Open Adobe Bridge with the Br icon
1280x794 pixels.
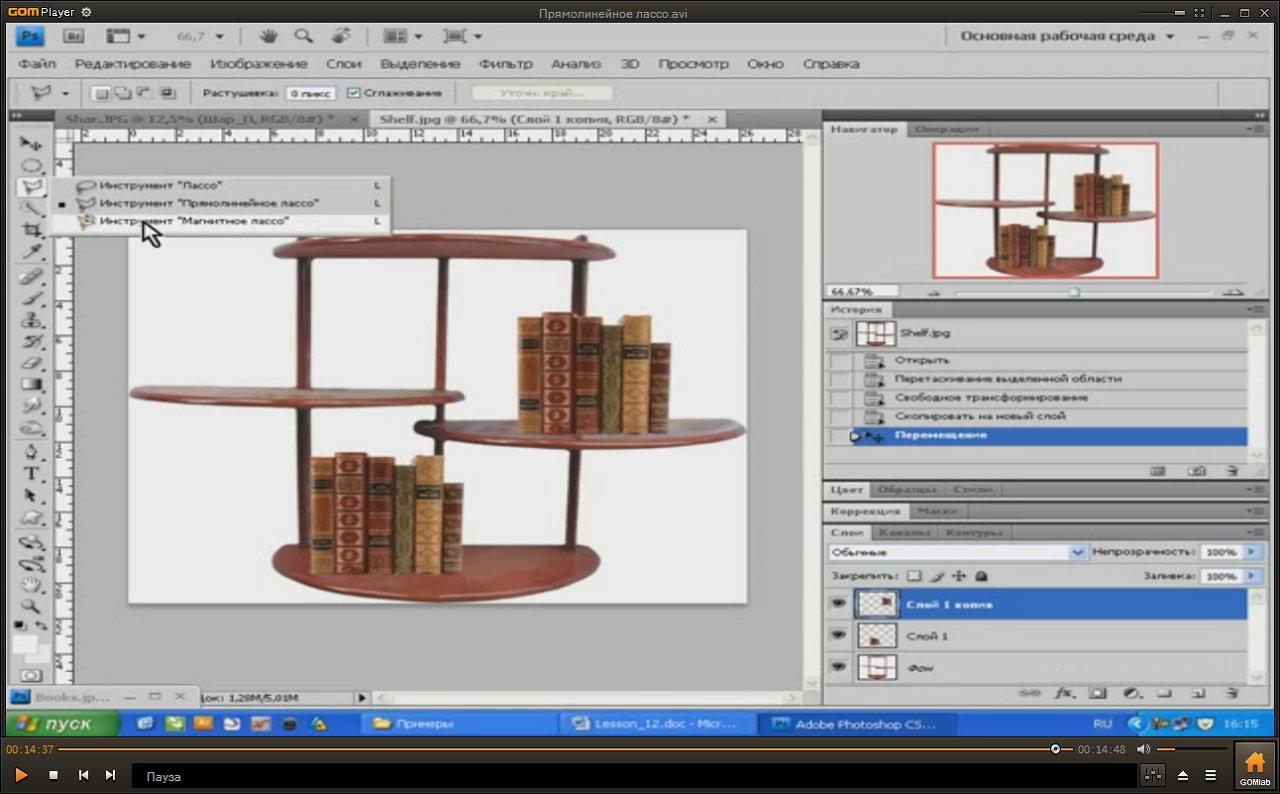click(x=73, y=36)
